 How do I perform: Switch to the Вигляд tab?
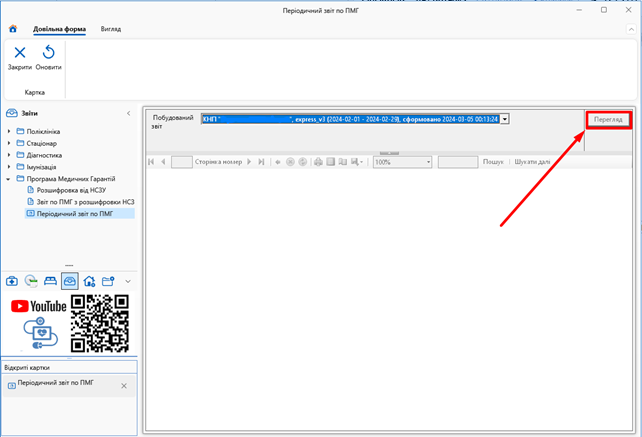pos(111,29)
